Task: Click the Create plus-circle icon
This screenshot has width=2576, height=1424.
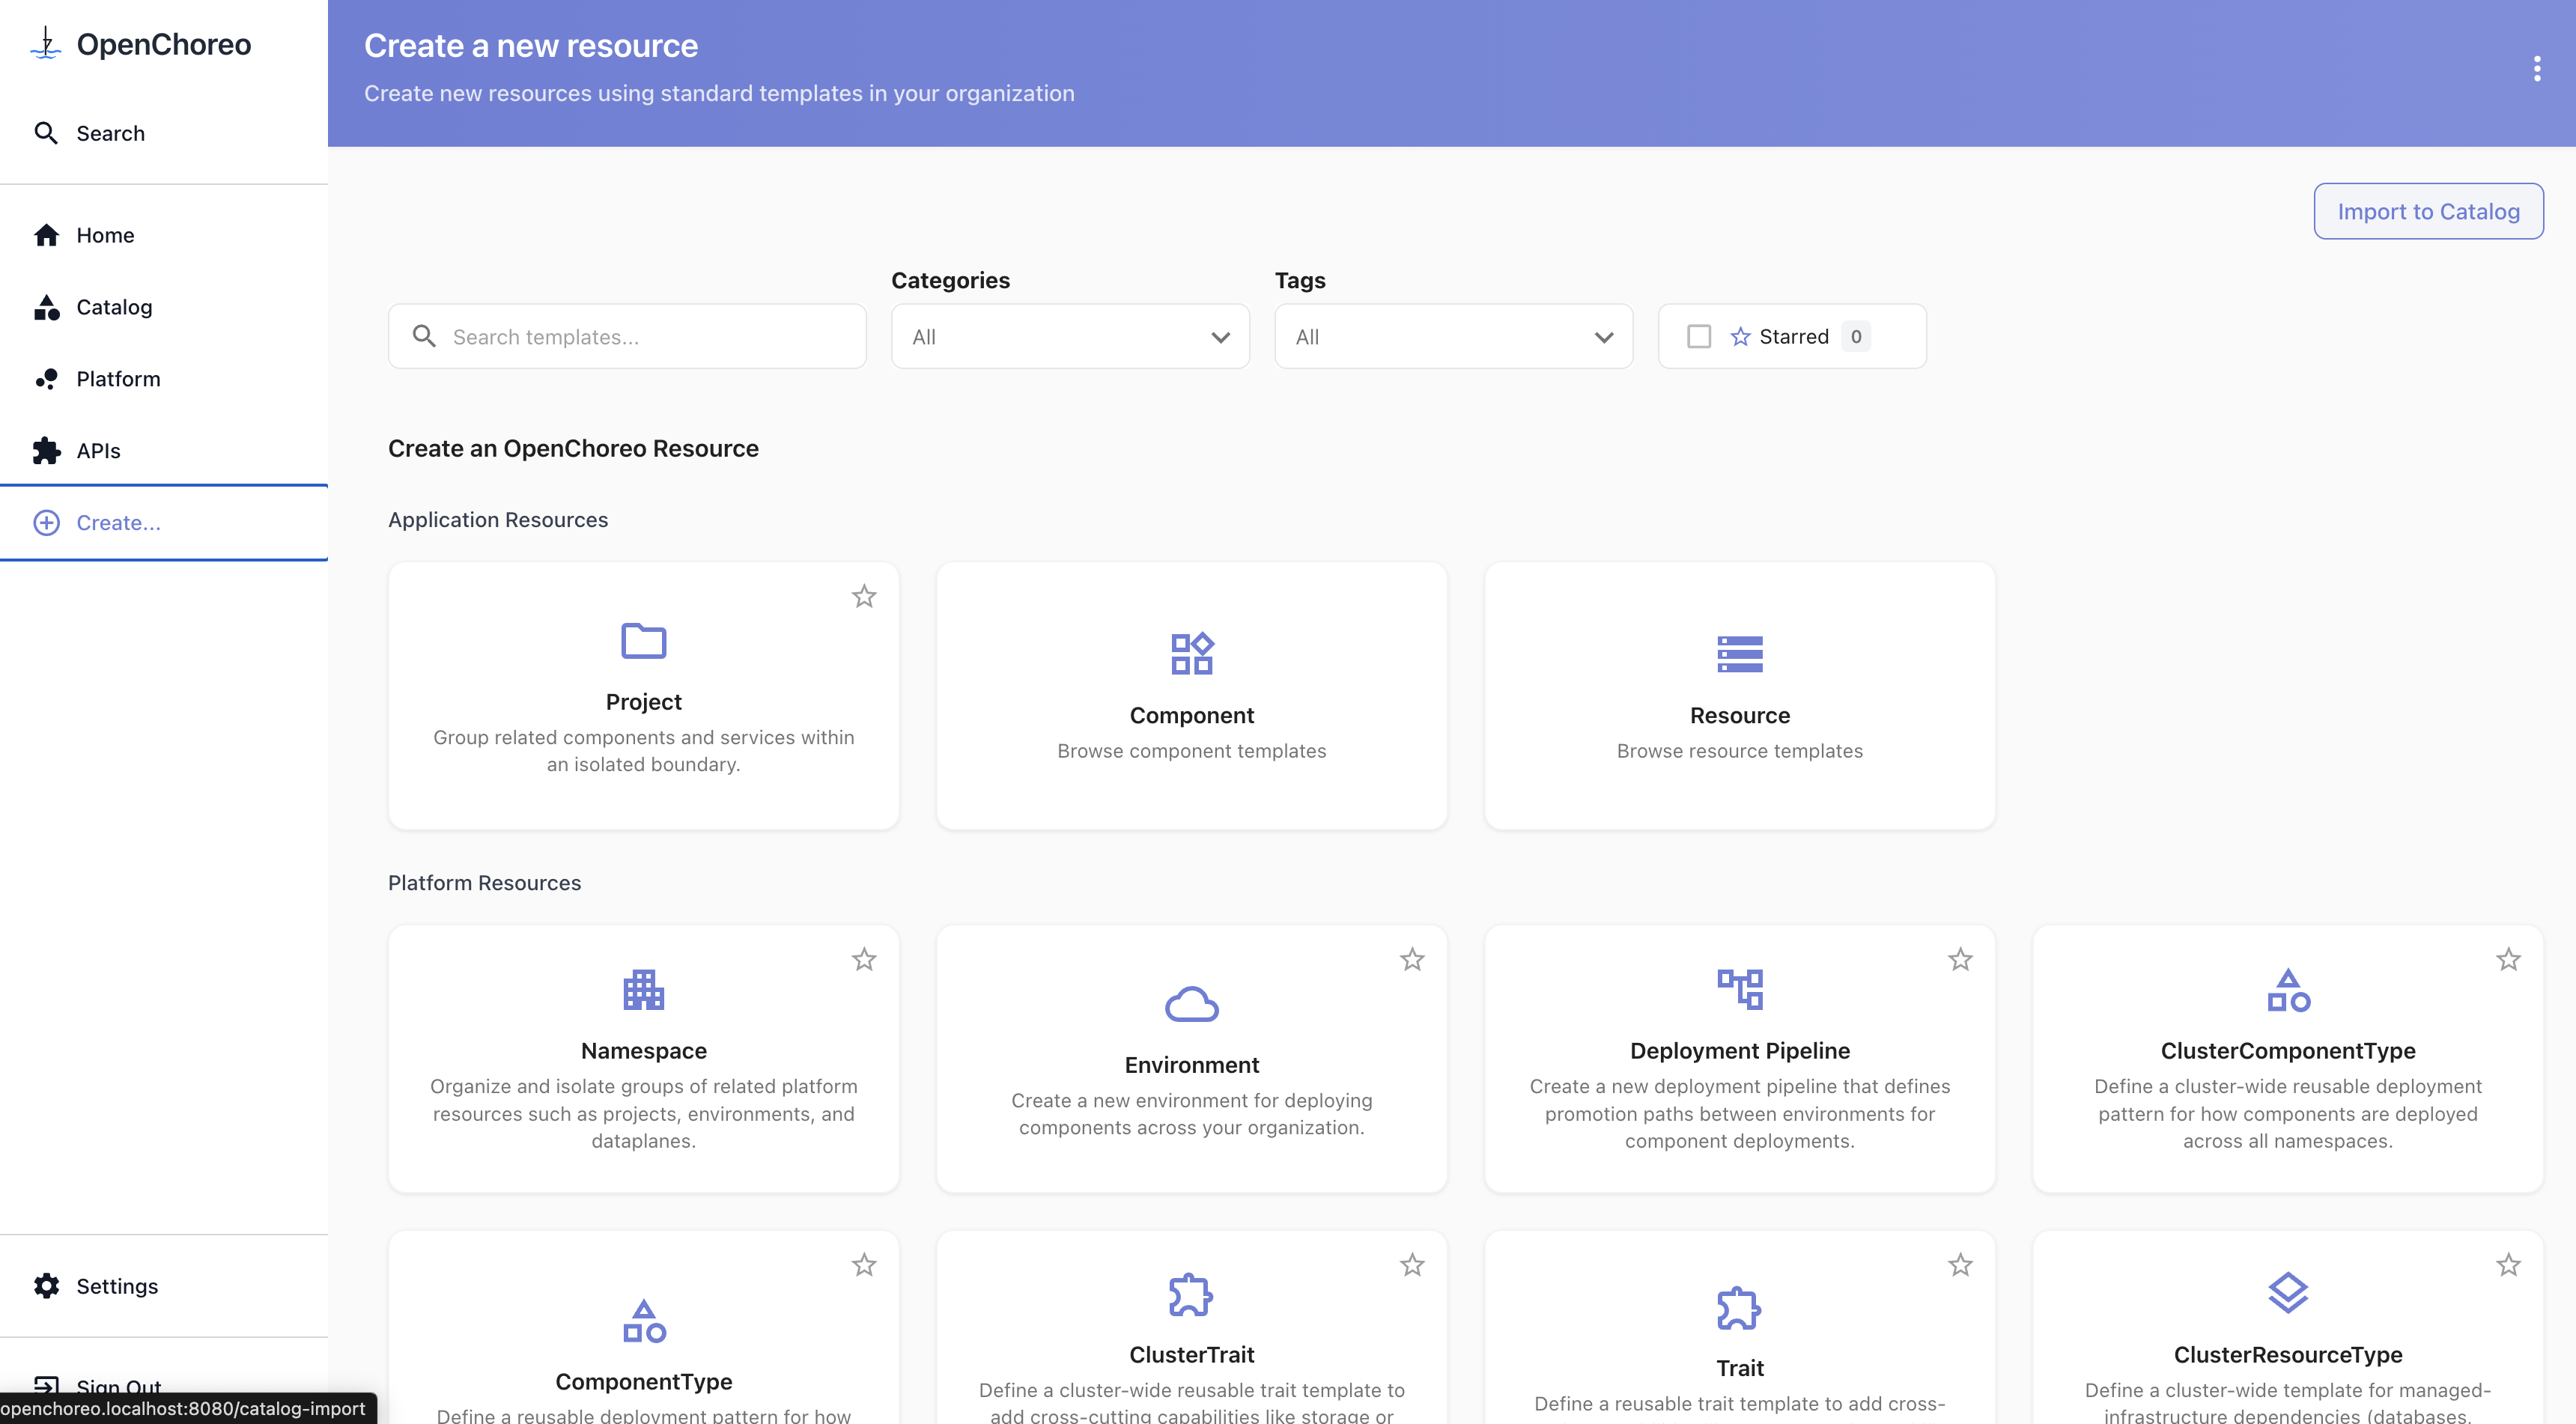Action: point(46,523)
